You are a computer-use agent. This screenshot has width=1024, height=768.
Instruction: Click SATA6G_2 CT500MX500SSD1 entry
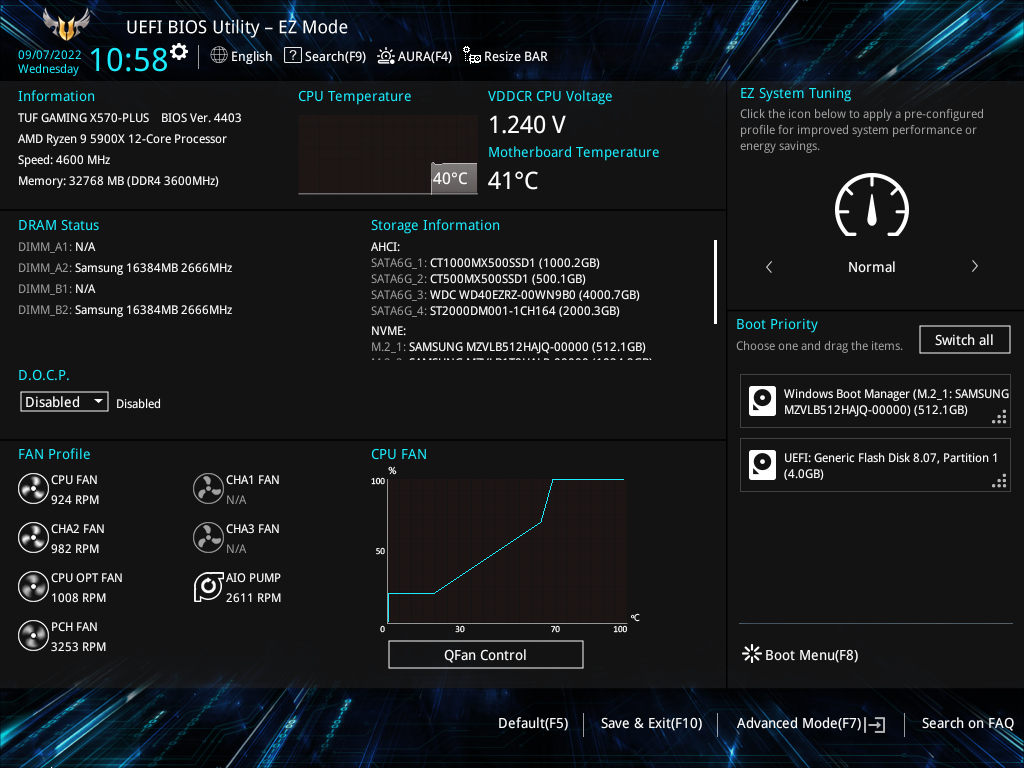coord(478,279)
